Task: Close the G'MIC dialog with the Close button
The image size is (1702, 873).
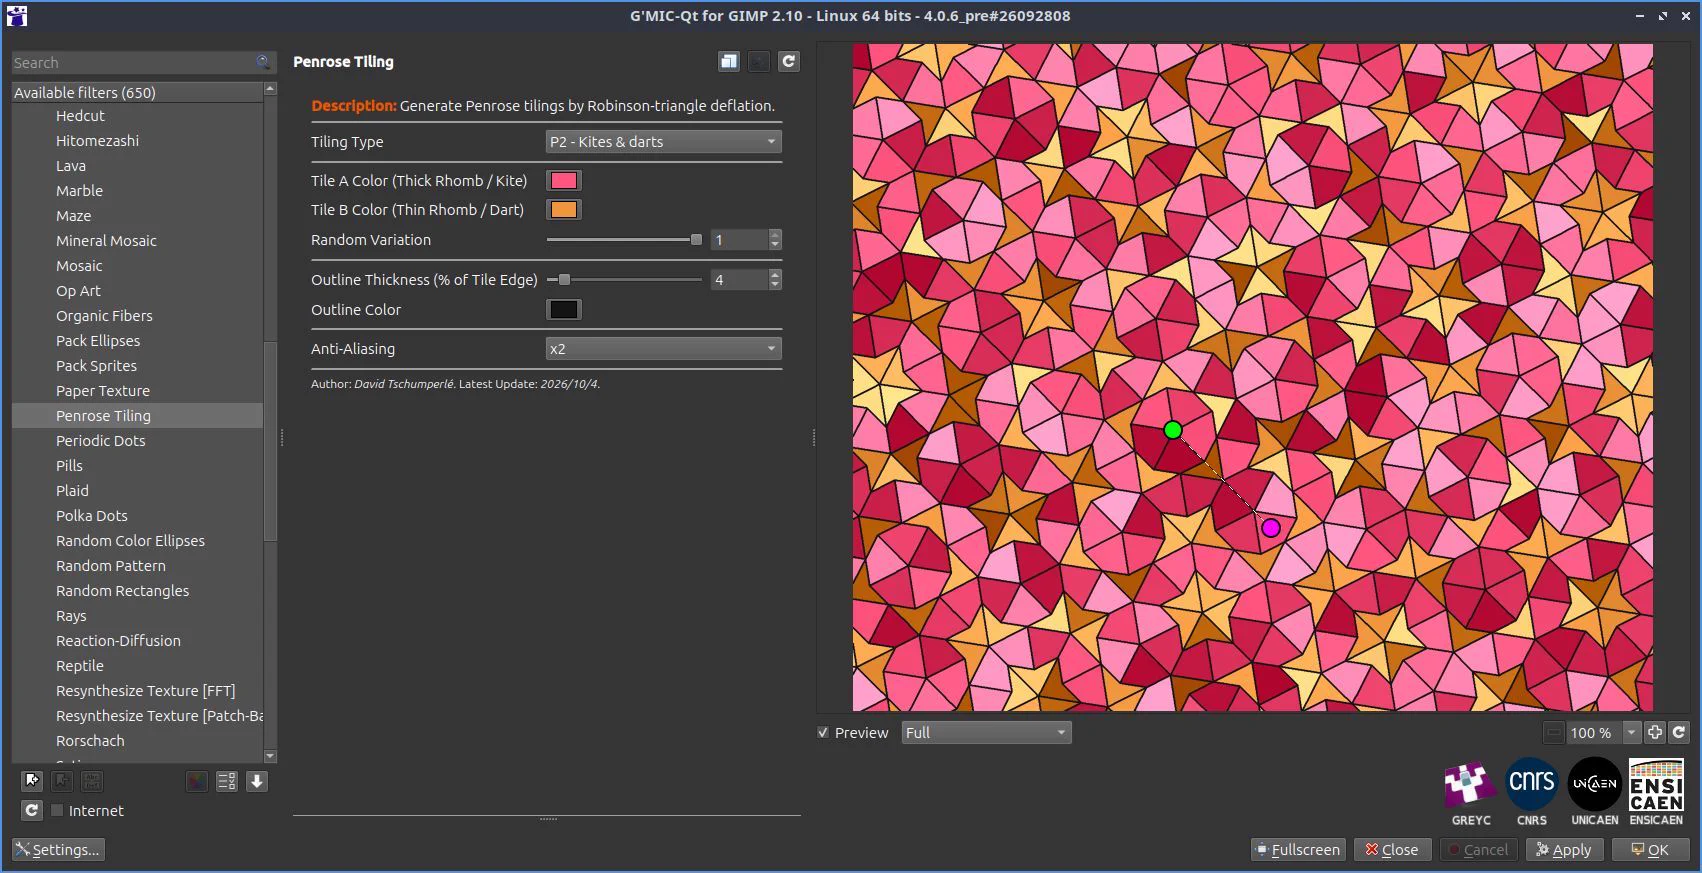Action: pos(1392,849)
